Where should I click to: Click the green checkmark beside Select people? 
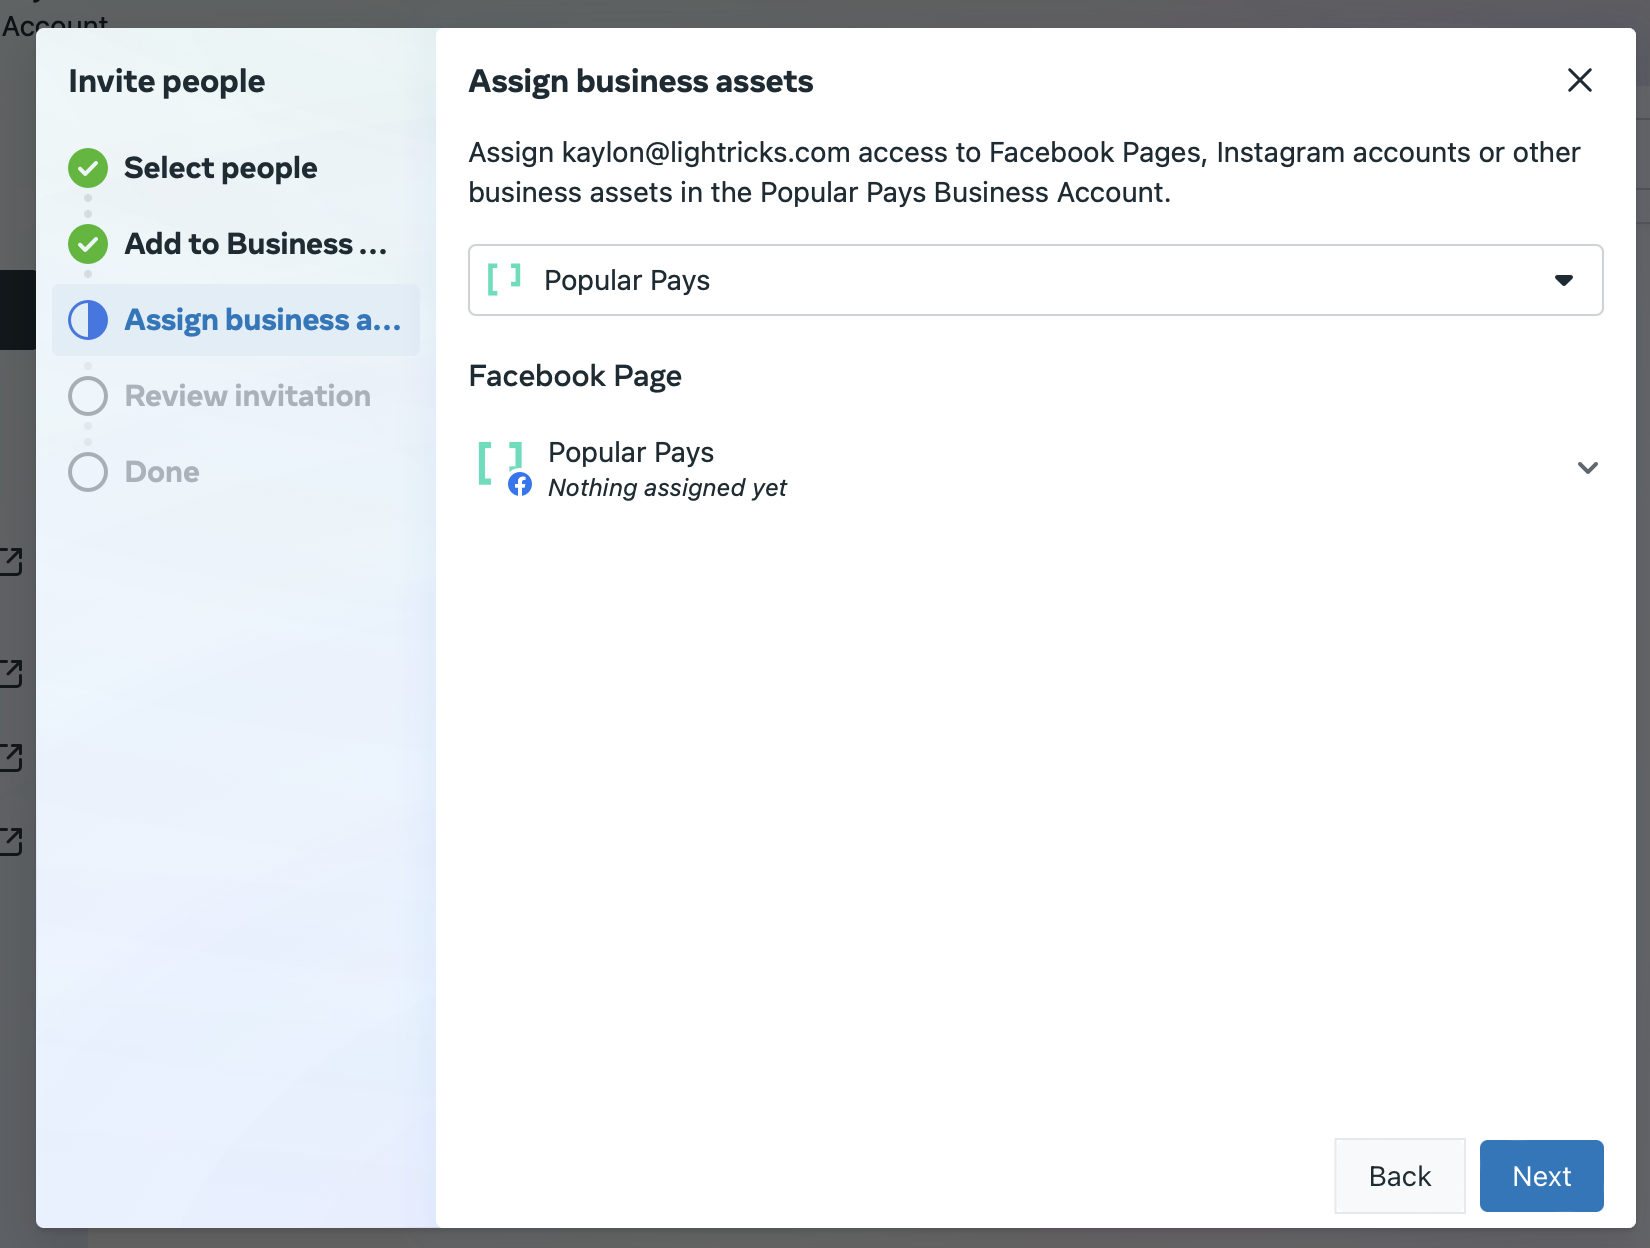coord(88,168)
